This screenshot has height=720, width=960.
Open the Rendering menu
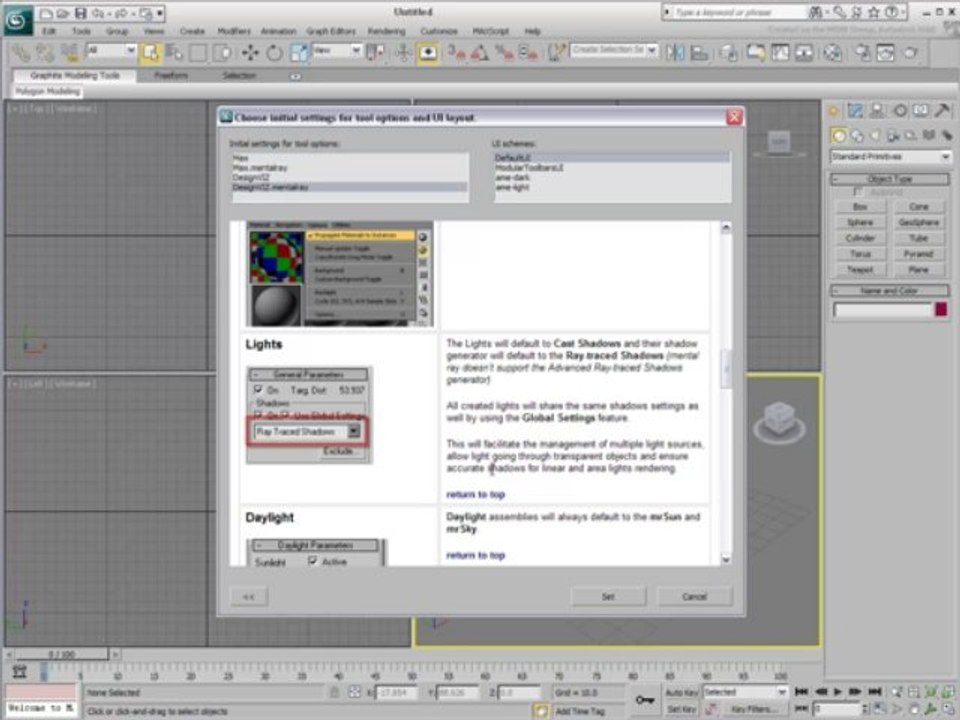click(x=386, y=31)
